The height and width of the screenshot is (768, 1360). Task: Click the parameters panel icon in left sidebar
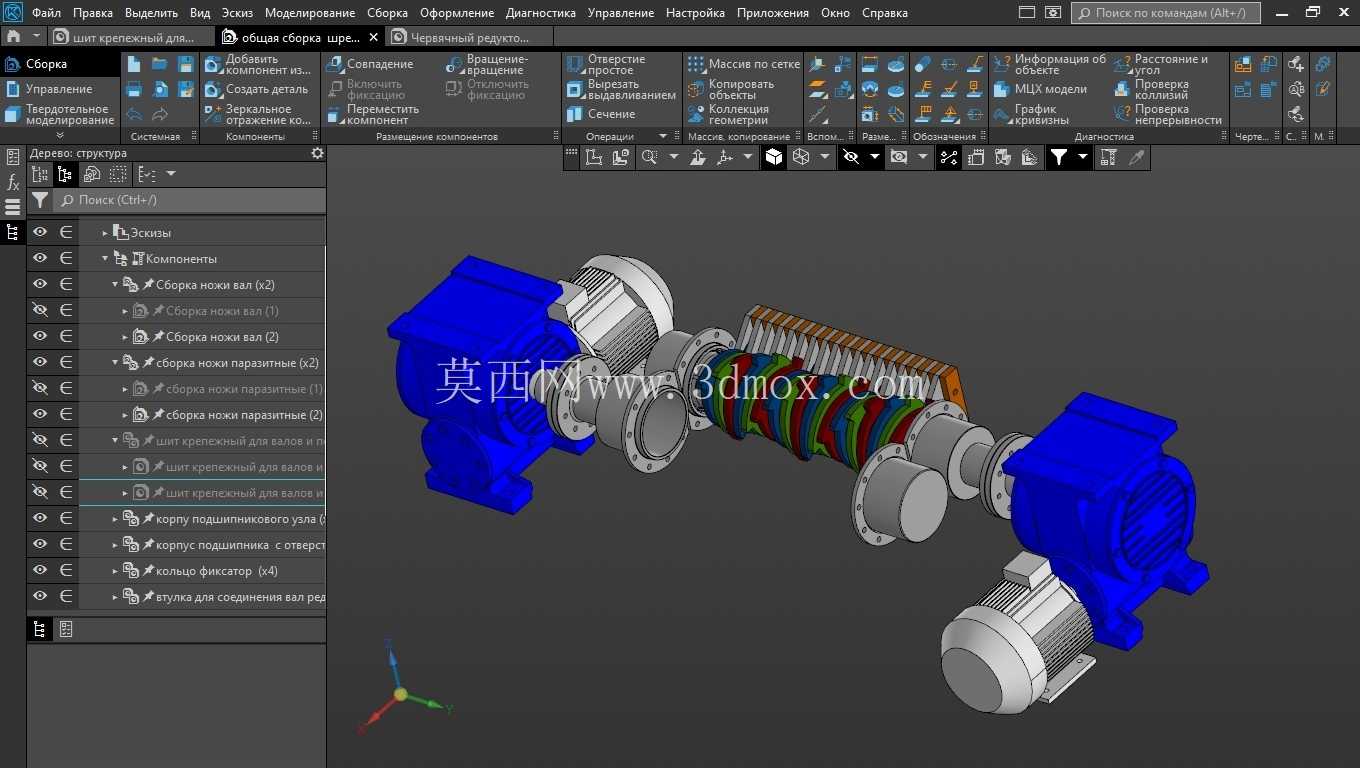(13, 157)
